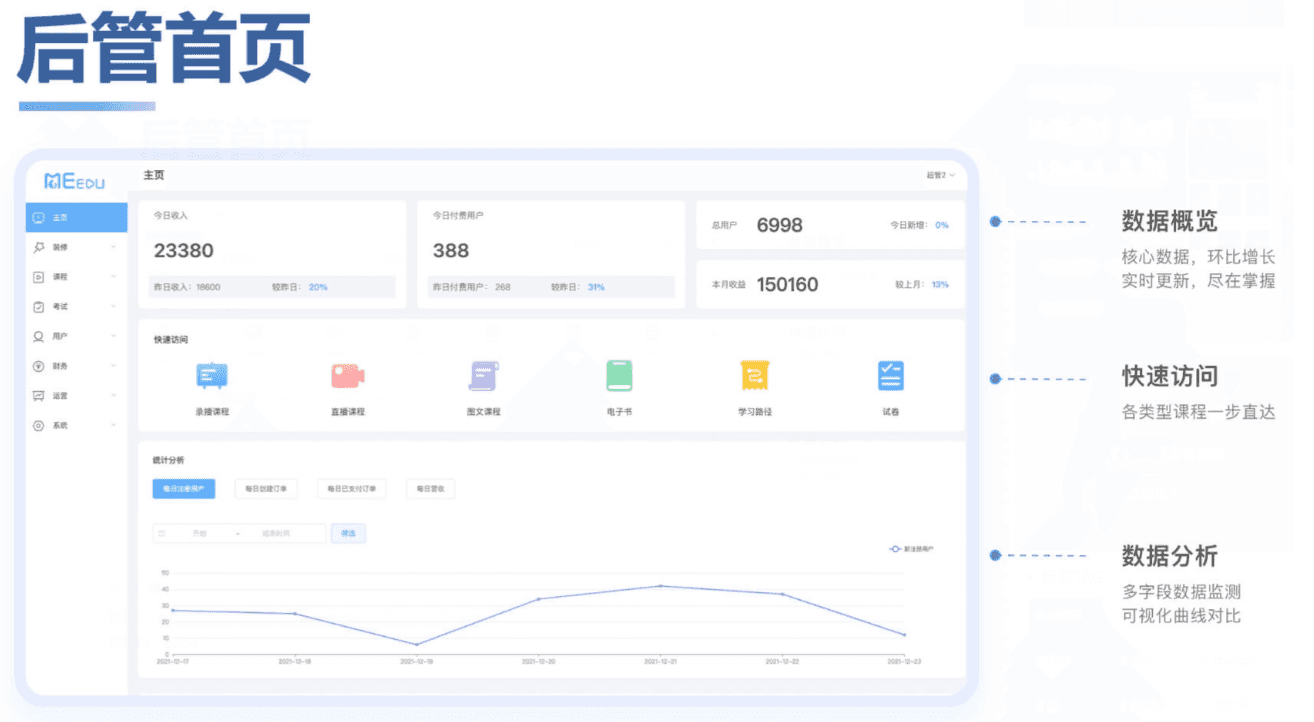Click the 用户 person icon in sidebar
Image resolution: width=1314 pixels, height=722 pixels.
coord(38,336)
